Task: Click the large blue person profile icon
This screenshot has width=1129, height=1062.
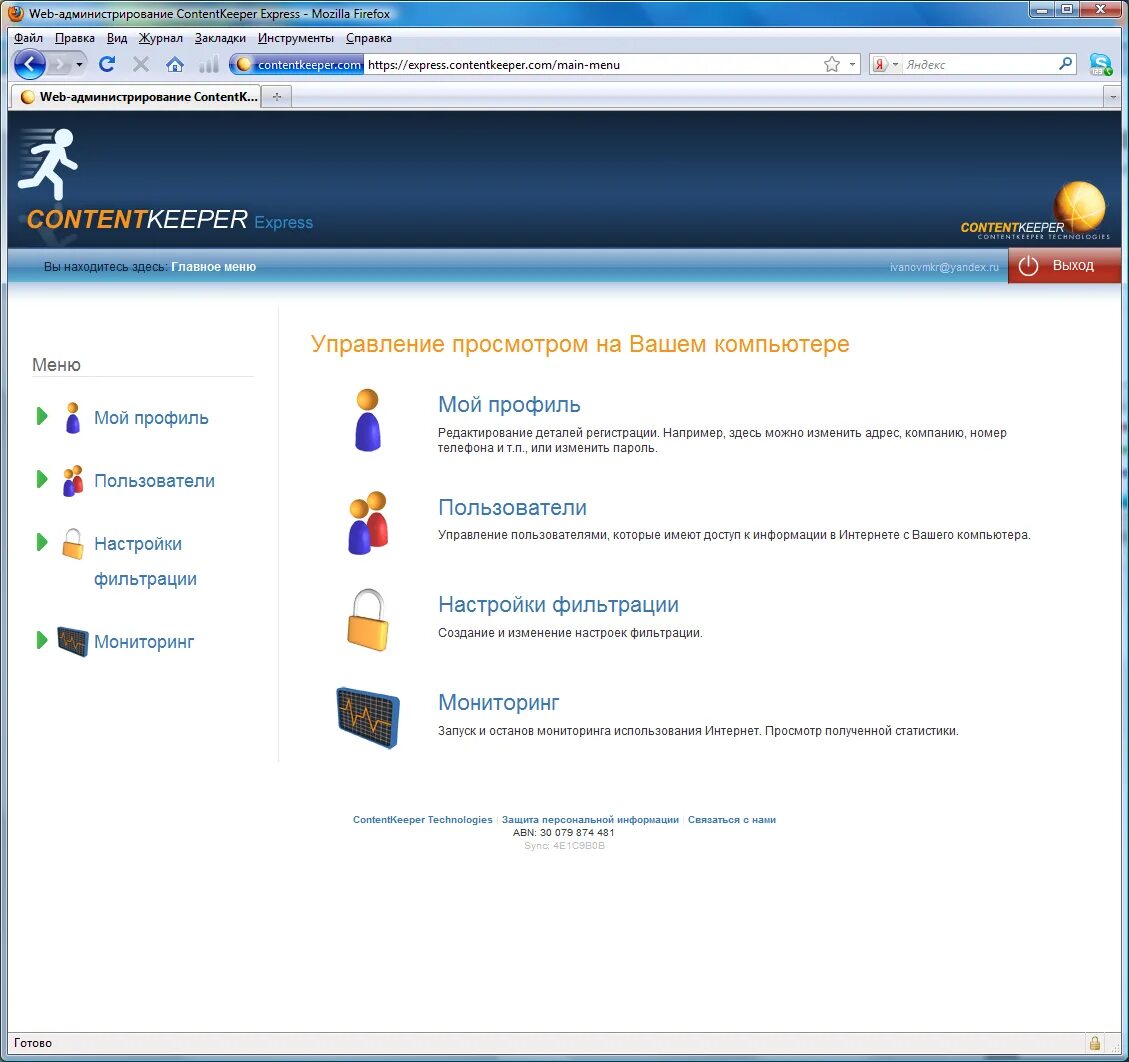Action: coord(368,420)
